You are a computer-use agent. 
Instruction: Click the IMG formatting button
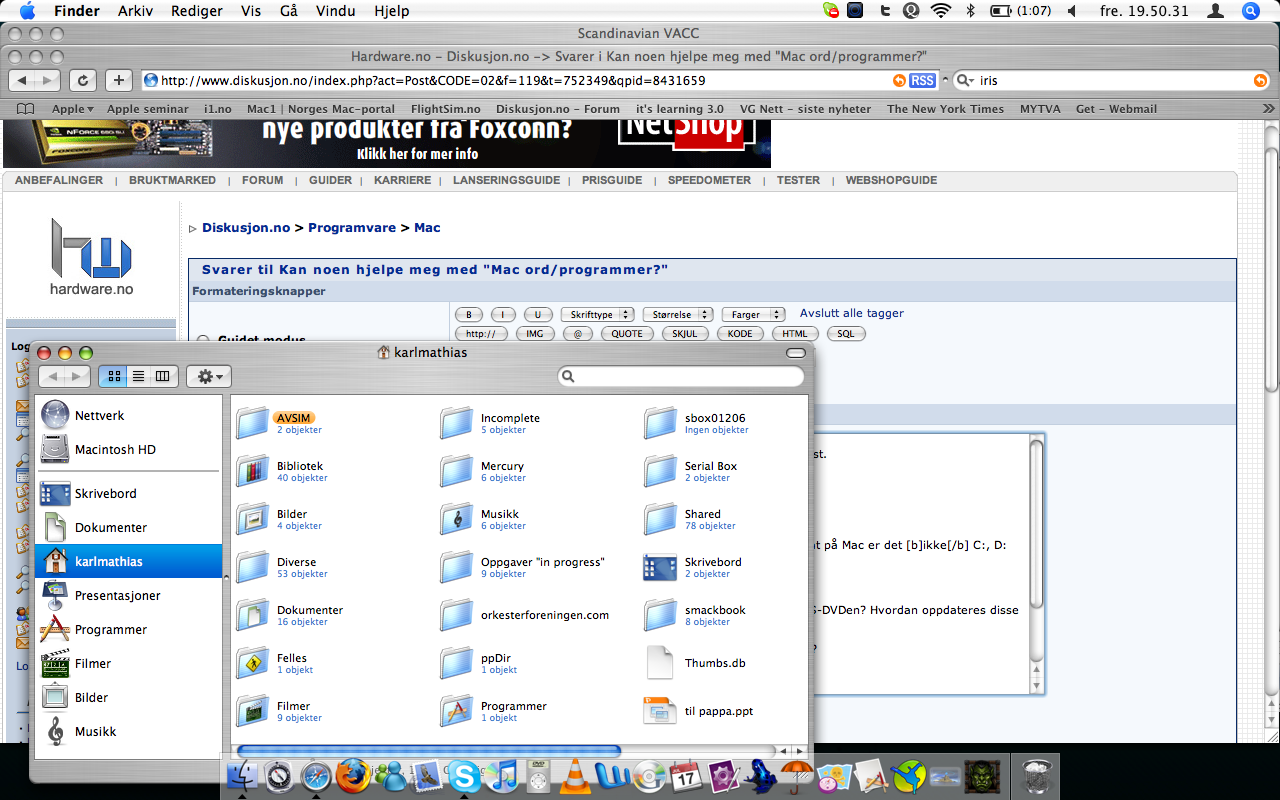point(535,333)
